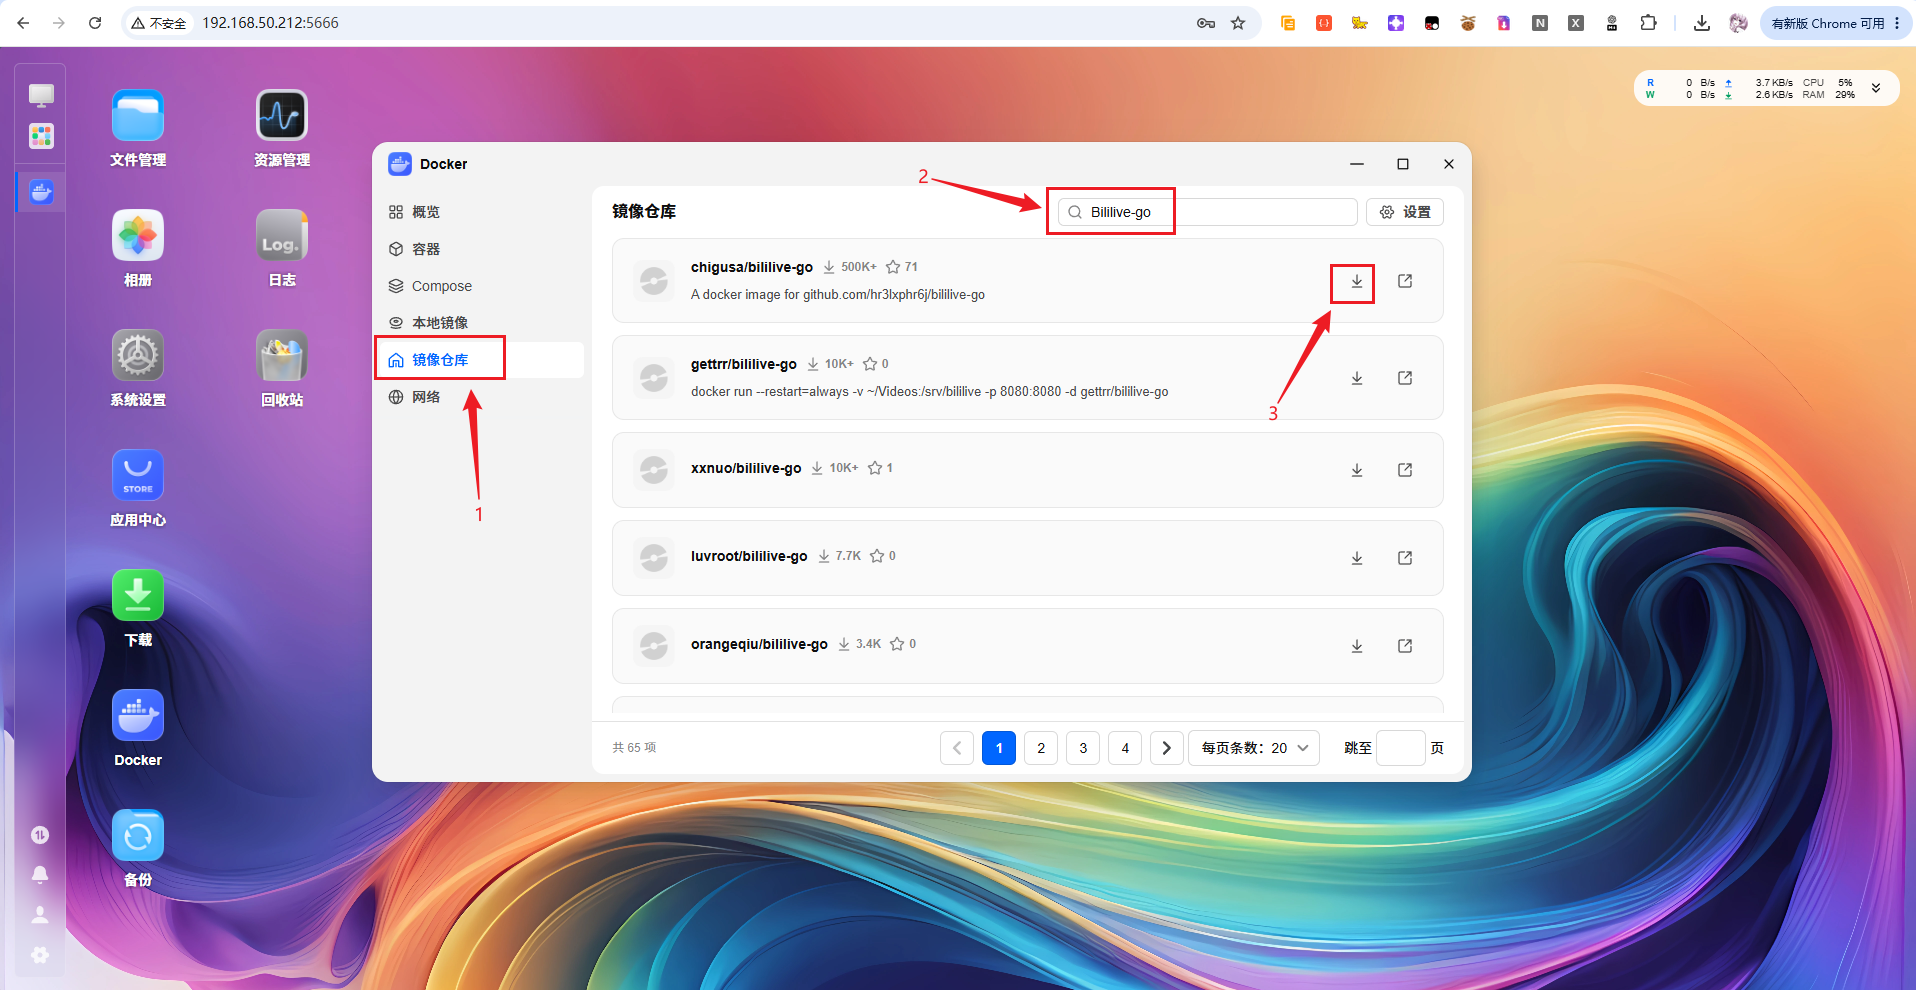The height and width of the screenshot is (990, 1916).
Task: Open Chrome extensions puzzle icon
Action: pos(1649,23)
